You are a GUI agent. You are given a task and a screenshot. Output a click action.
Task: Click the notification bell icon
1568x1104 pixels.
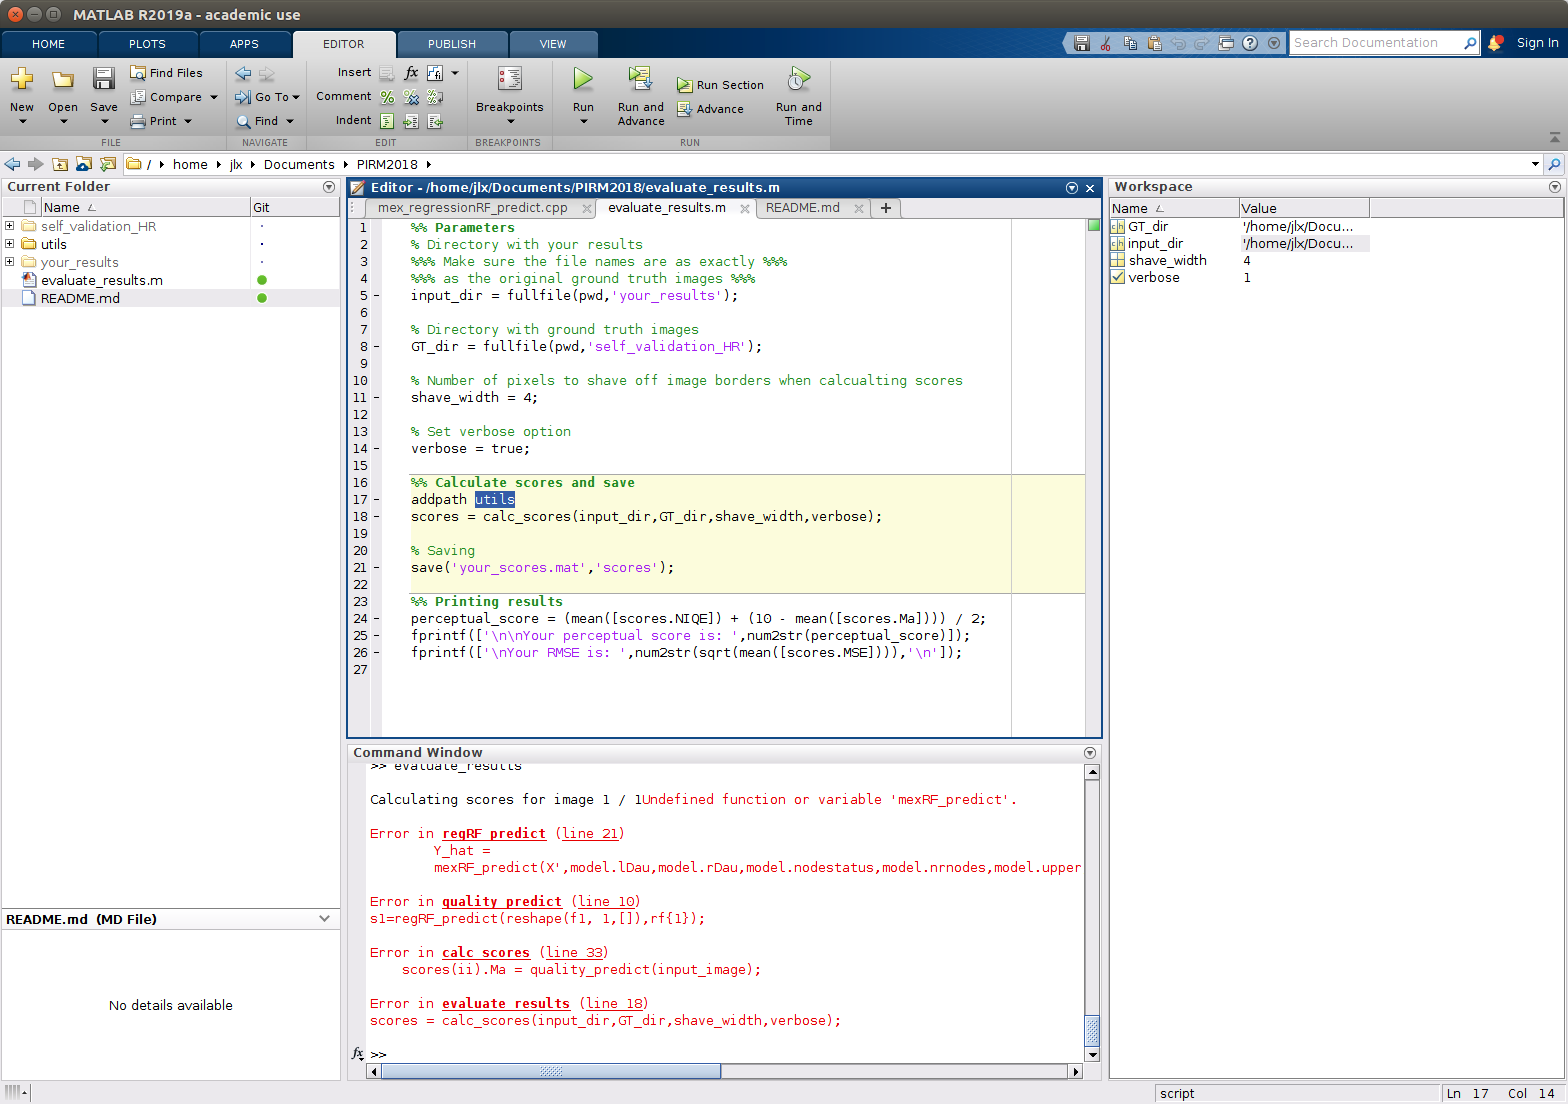point(1495,43)
